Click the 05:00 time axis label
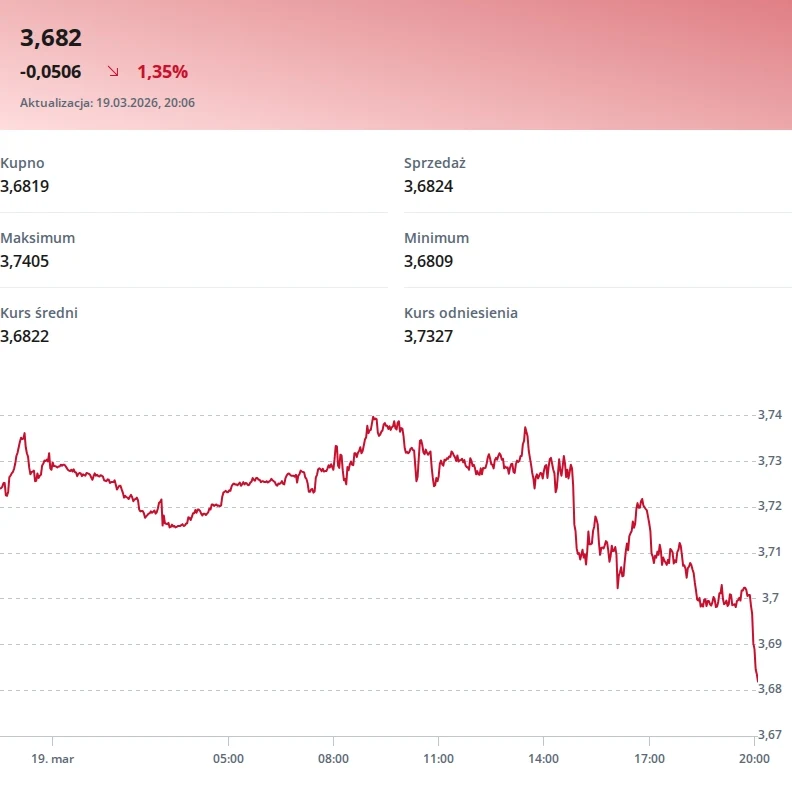 pyautogui.click(x=228, y=759)
